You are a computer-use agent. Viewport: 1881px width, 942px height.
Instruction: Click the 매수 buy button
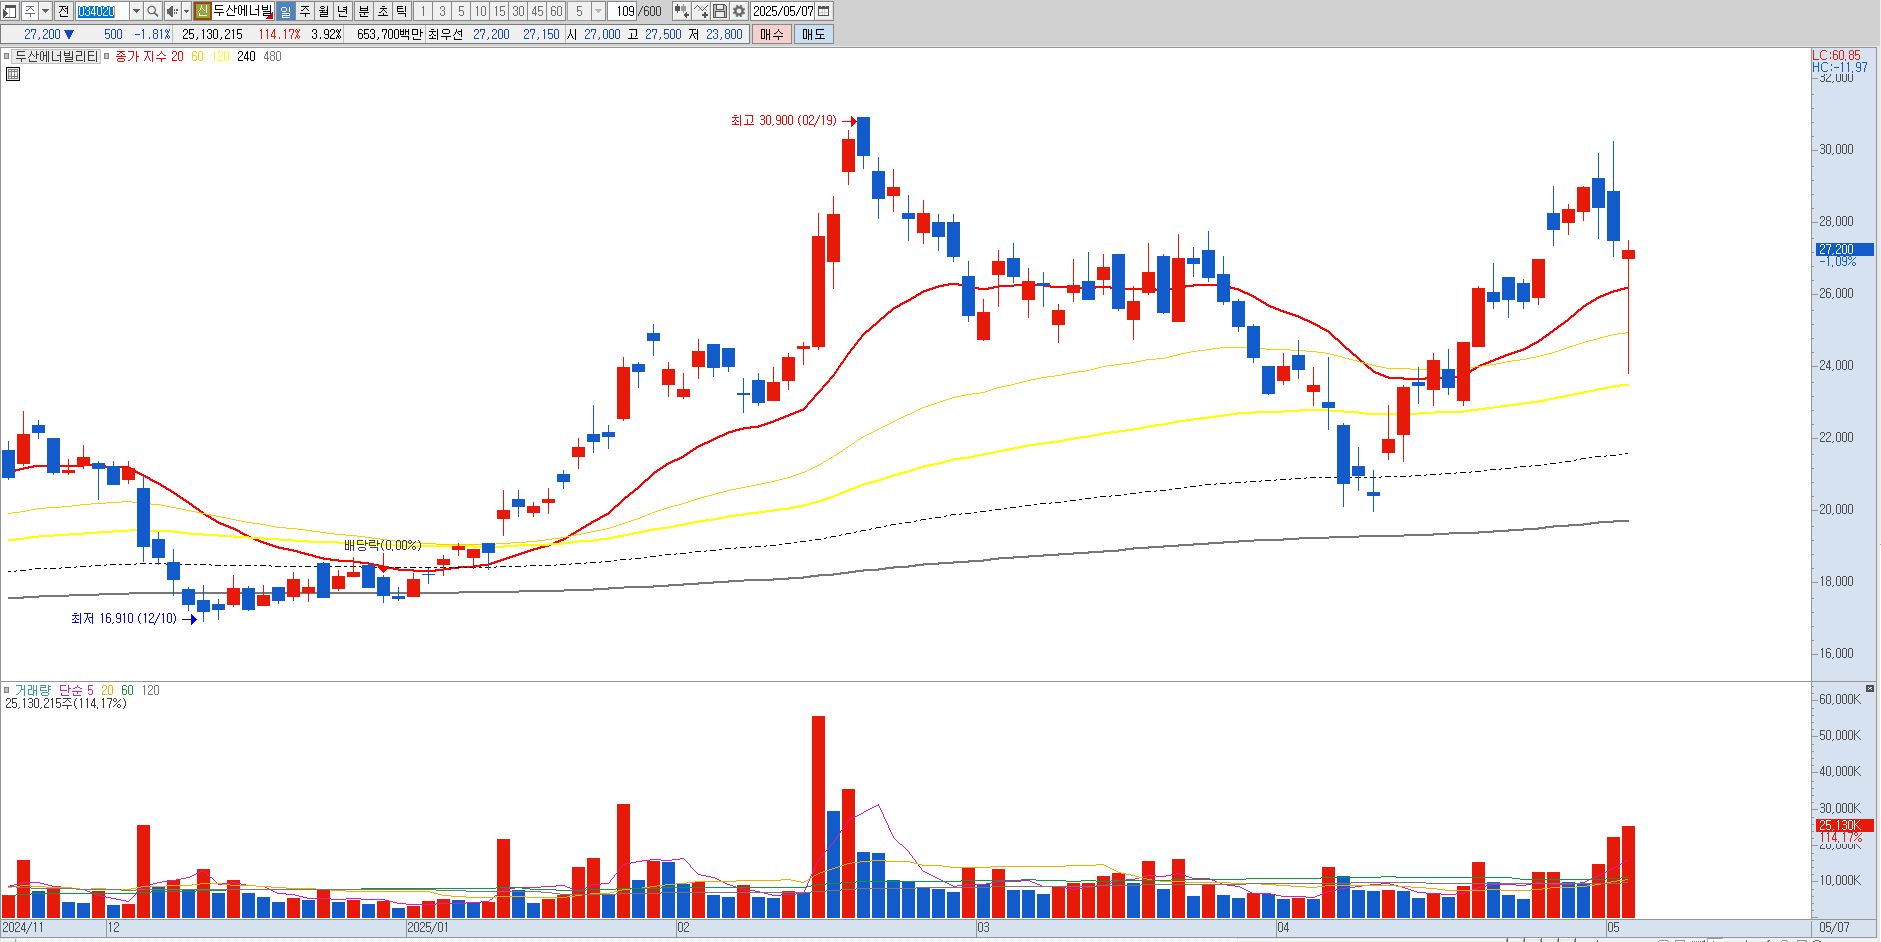click(x=772, y=34)
